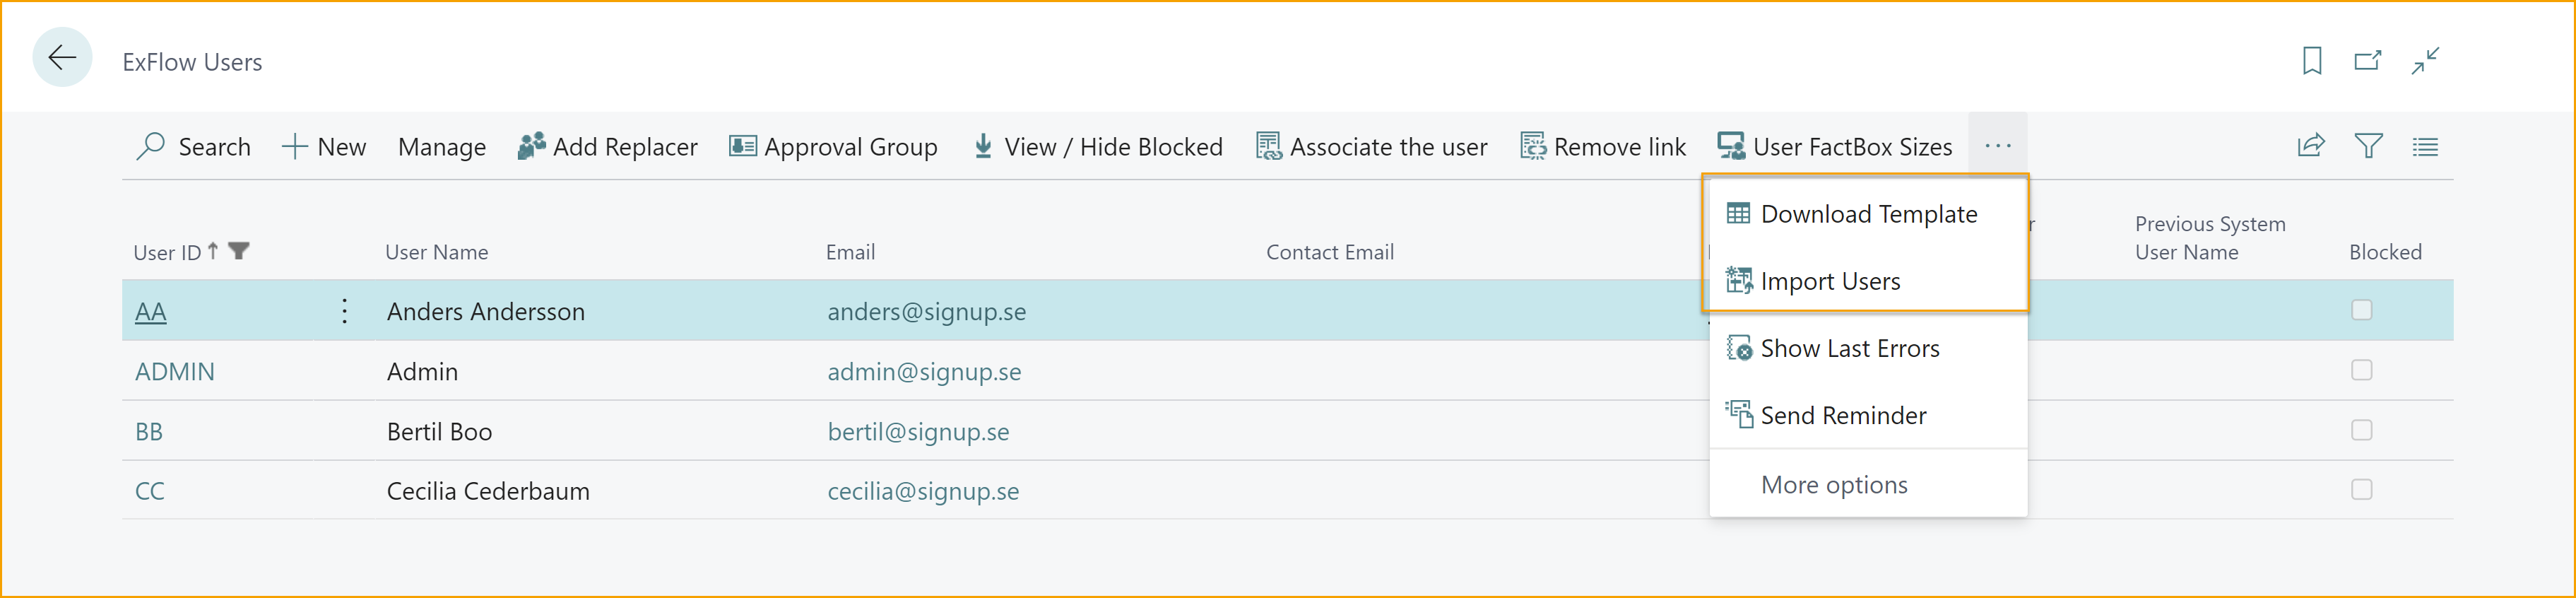Screen dimensions: 2576x598
Task: Click User Name column header
Action: (436, 252)
